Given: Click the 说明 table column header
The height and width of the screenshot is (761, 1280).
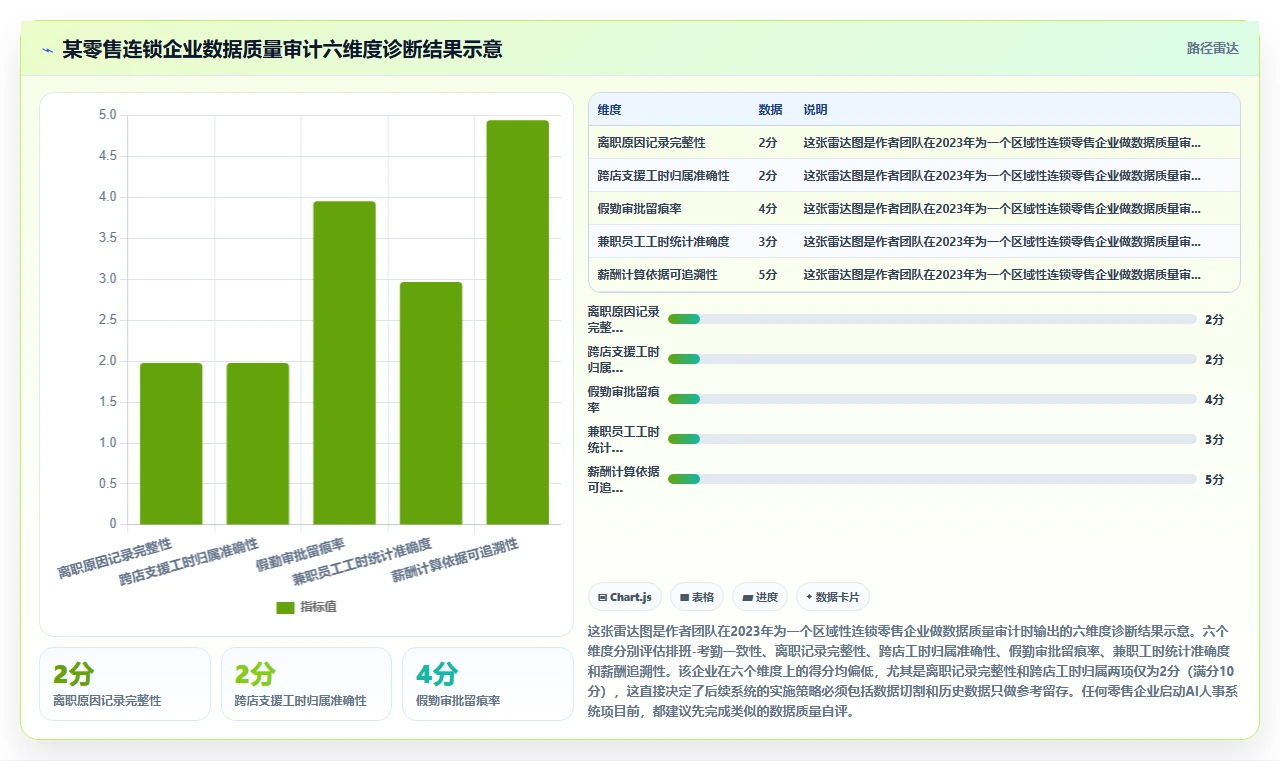Looking at the screenshot, I should click(x=815, y=110).
